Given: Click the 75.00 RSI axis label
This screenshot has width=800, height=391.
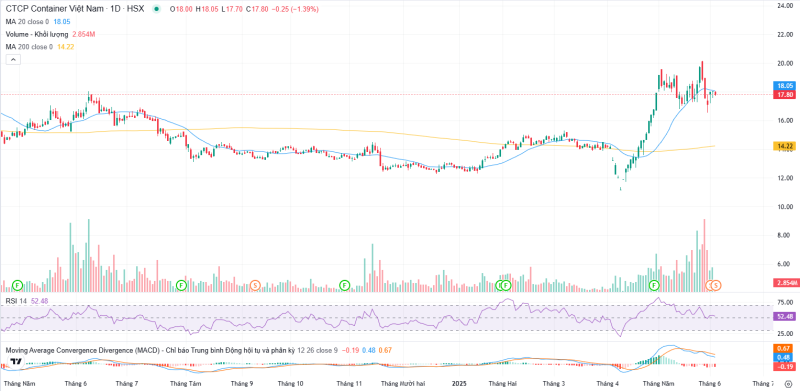Looking at the screenshot, I should [x=784, y=303].
